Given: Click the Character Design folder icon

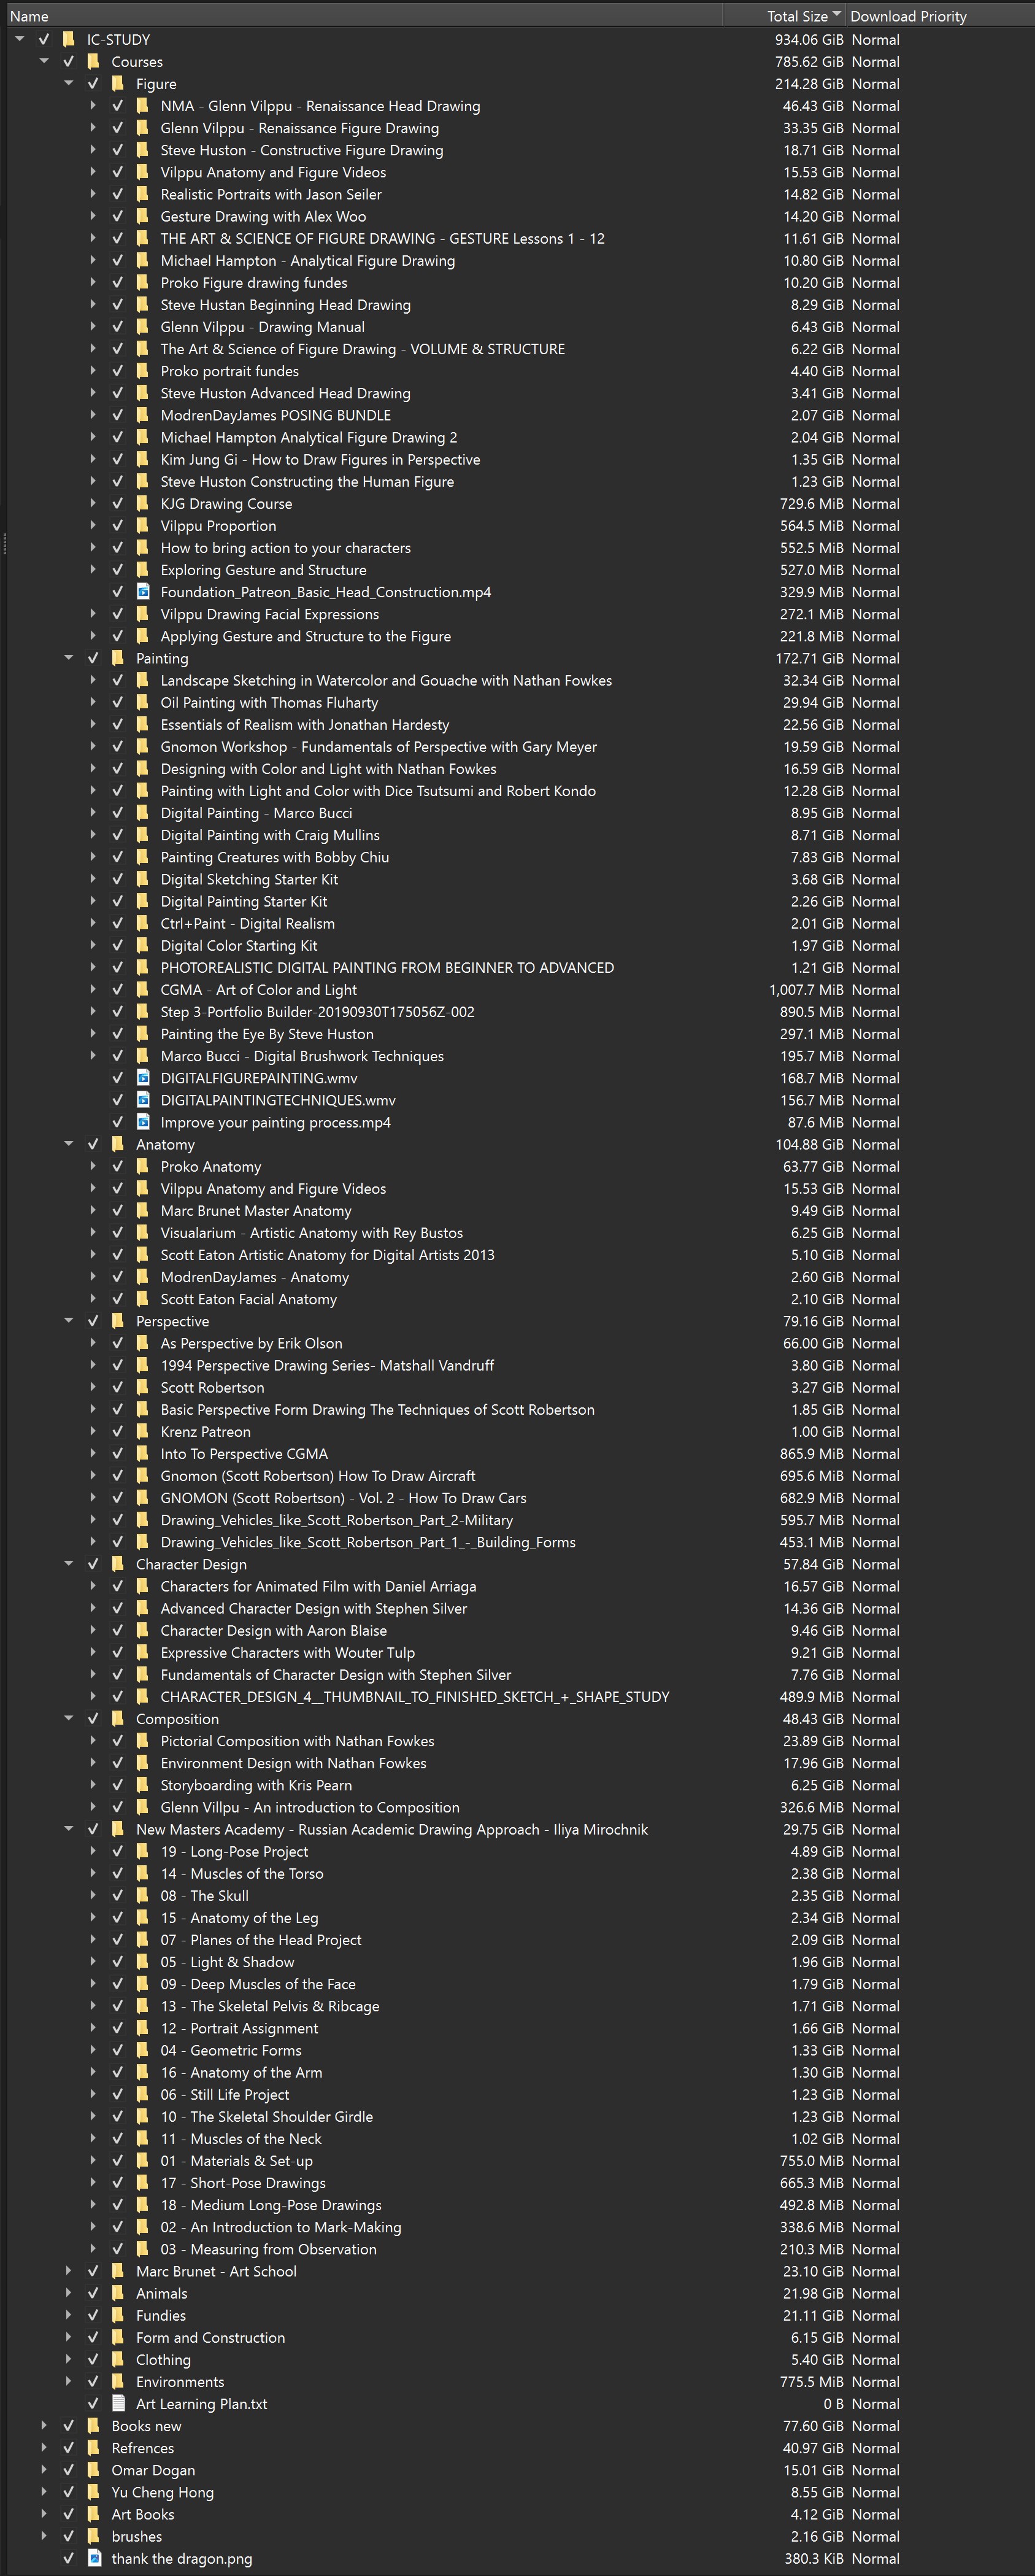Looking at the screenshot, I should pyautogui.click(x=118, y=1564).
